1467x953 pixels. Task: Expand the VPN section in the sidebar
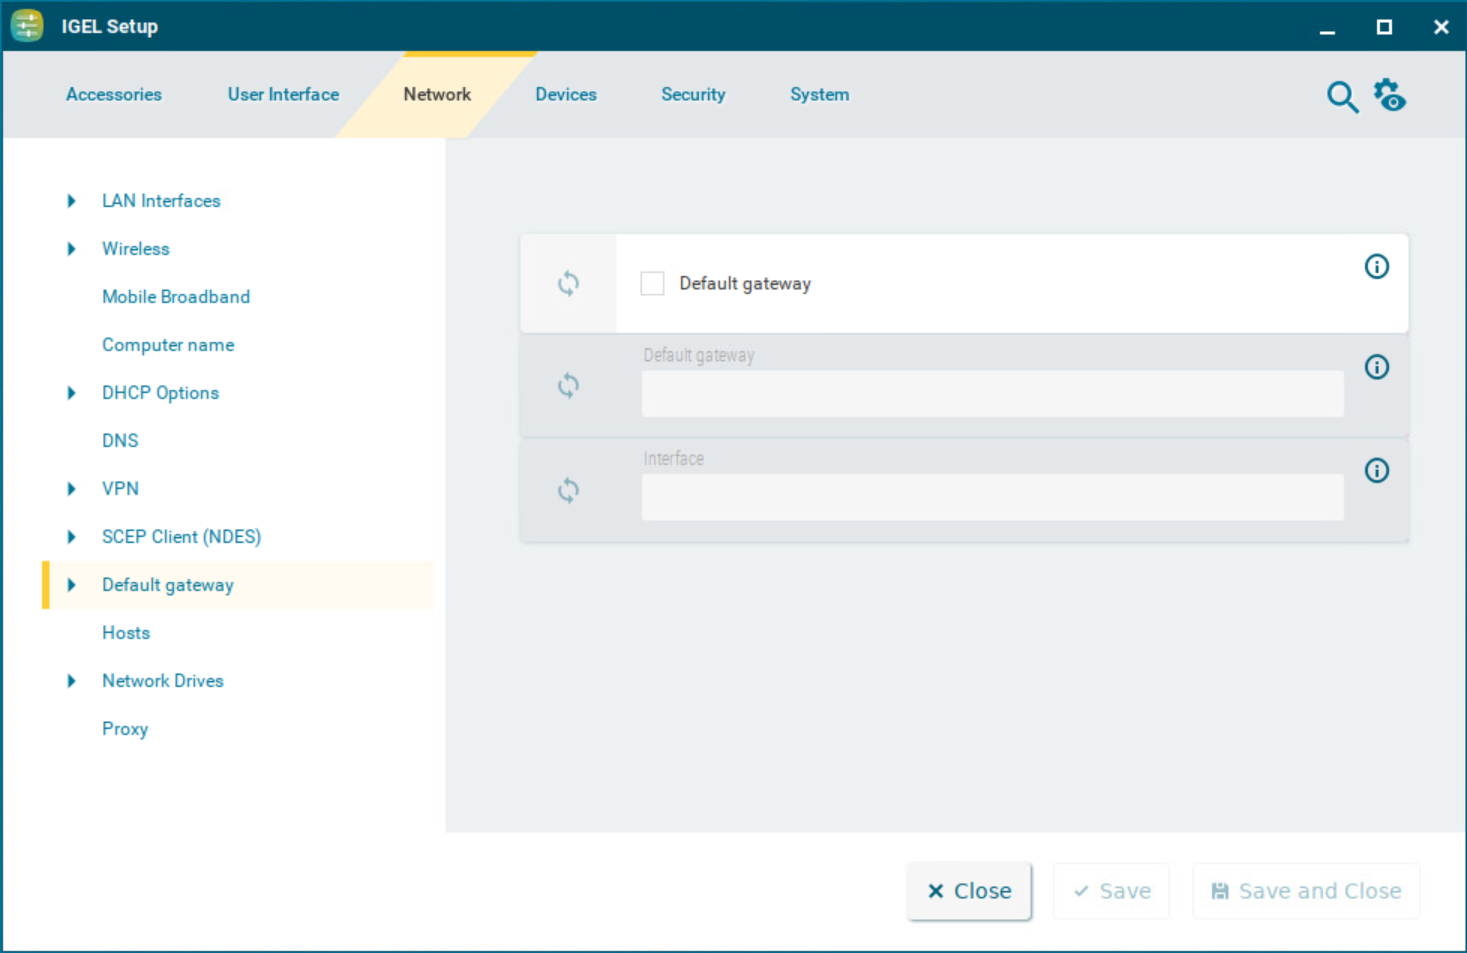pyautogui.click(x=71, y=488)
